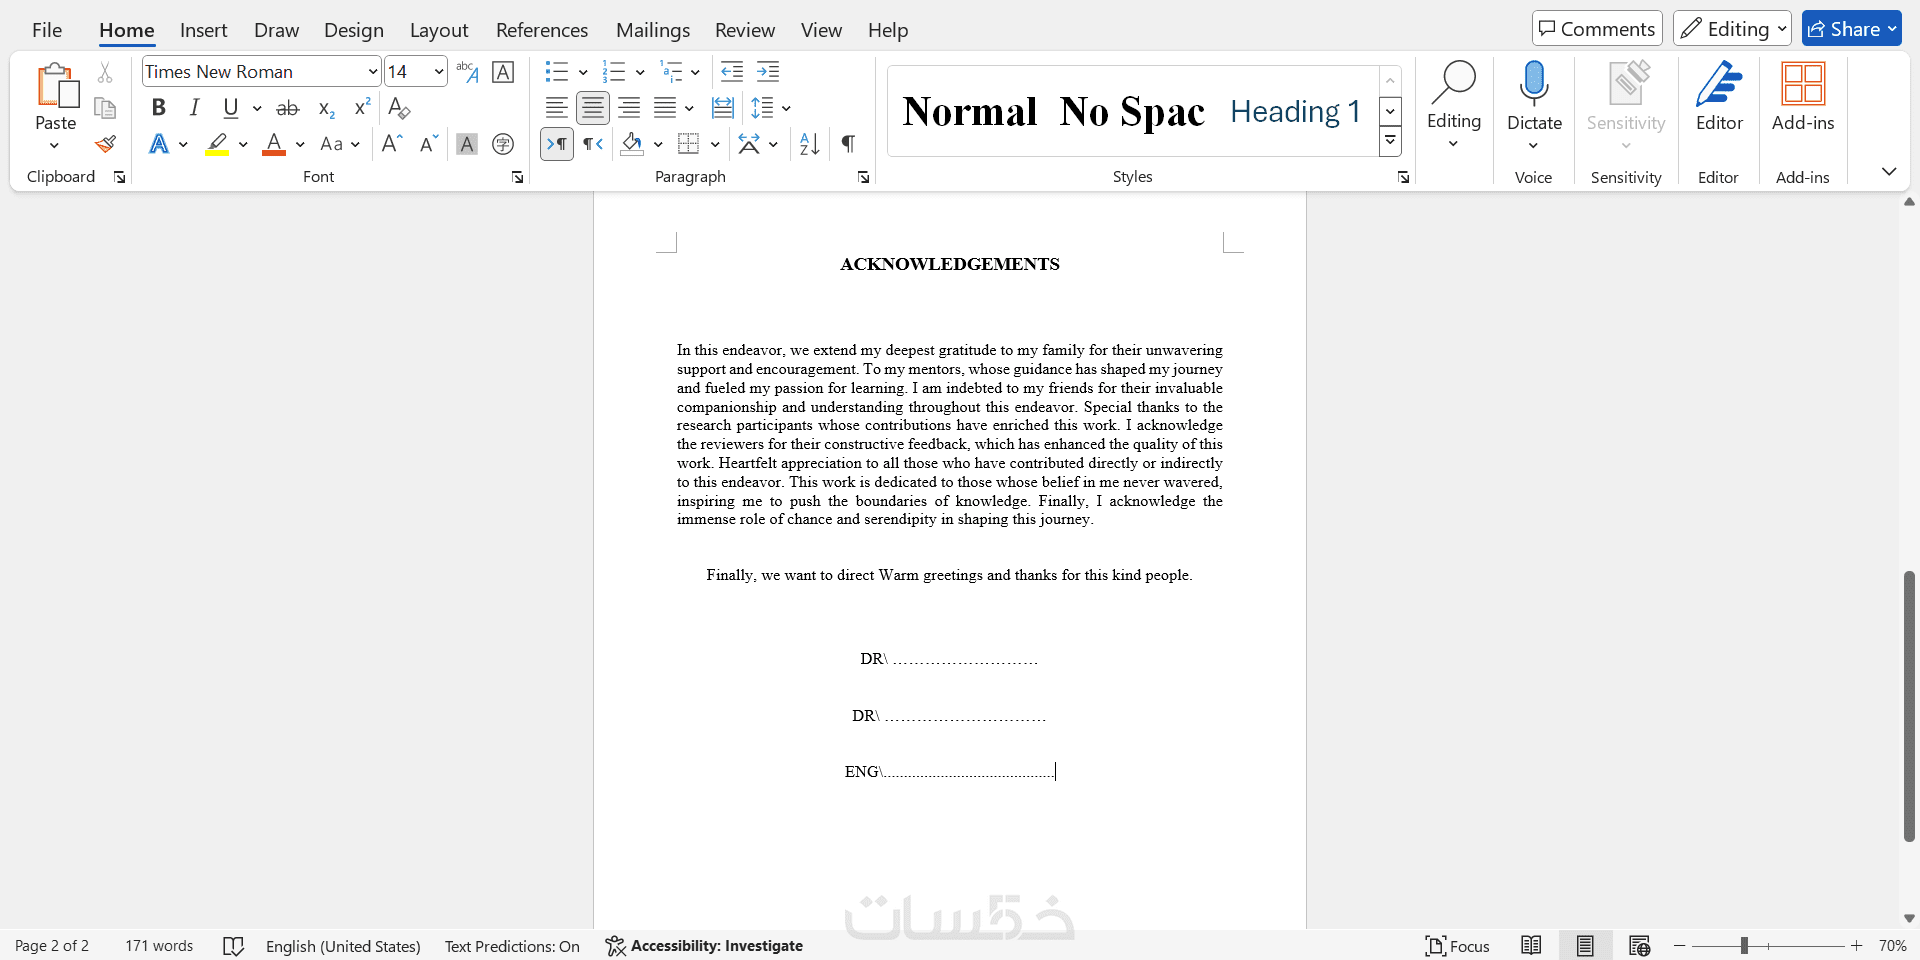The image size is (1920, 960).
Task: Switch to the Insert tab
Action: click(204, 30)
